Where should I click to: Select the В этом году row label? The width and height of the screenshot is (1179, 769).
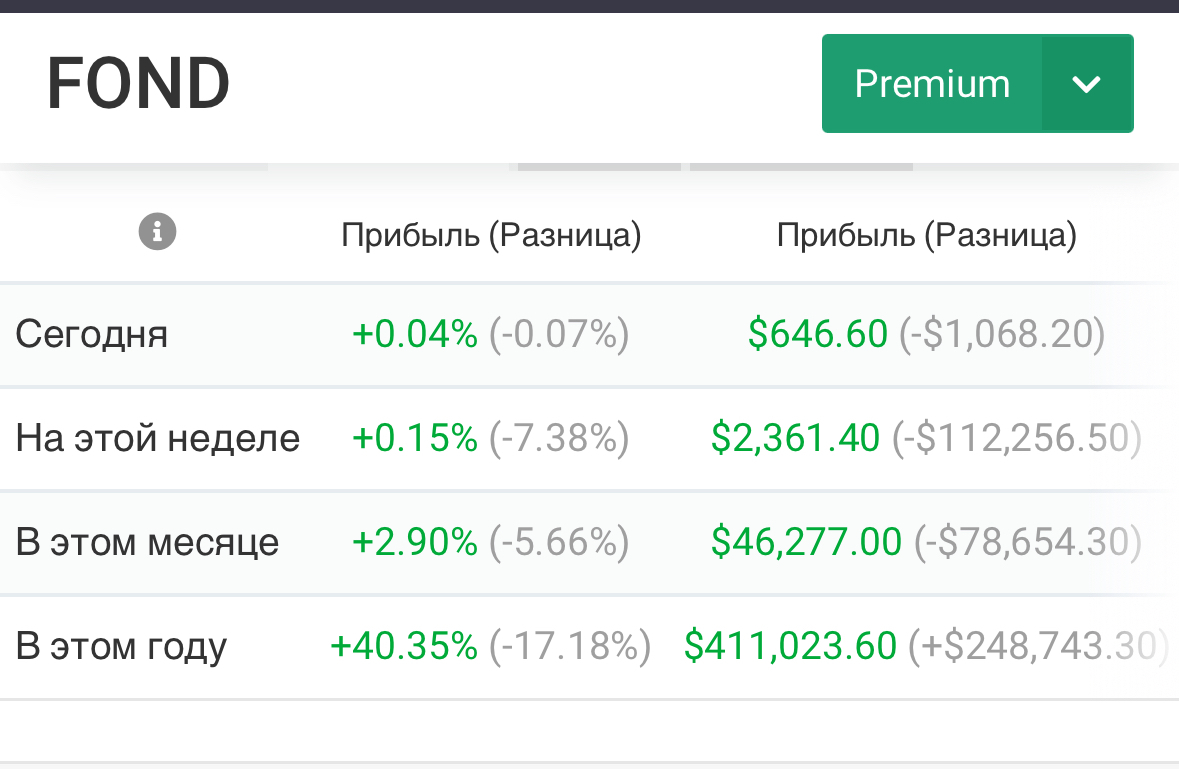point(121,646)
